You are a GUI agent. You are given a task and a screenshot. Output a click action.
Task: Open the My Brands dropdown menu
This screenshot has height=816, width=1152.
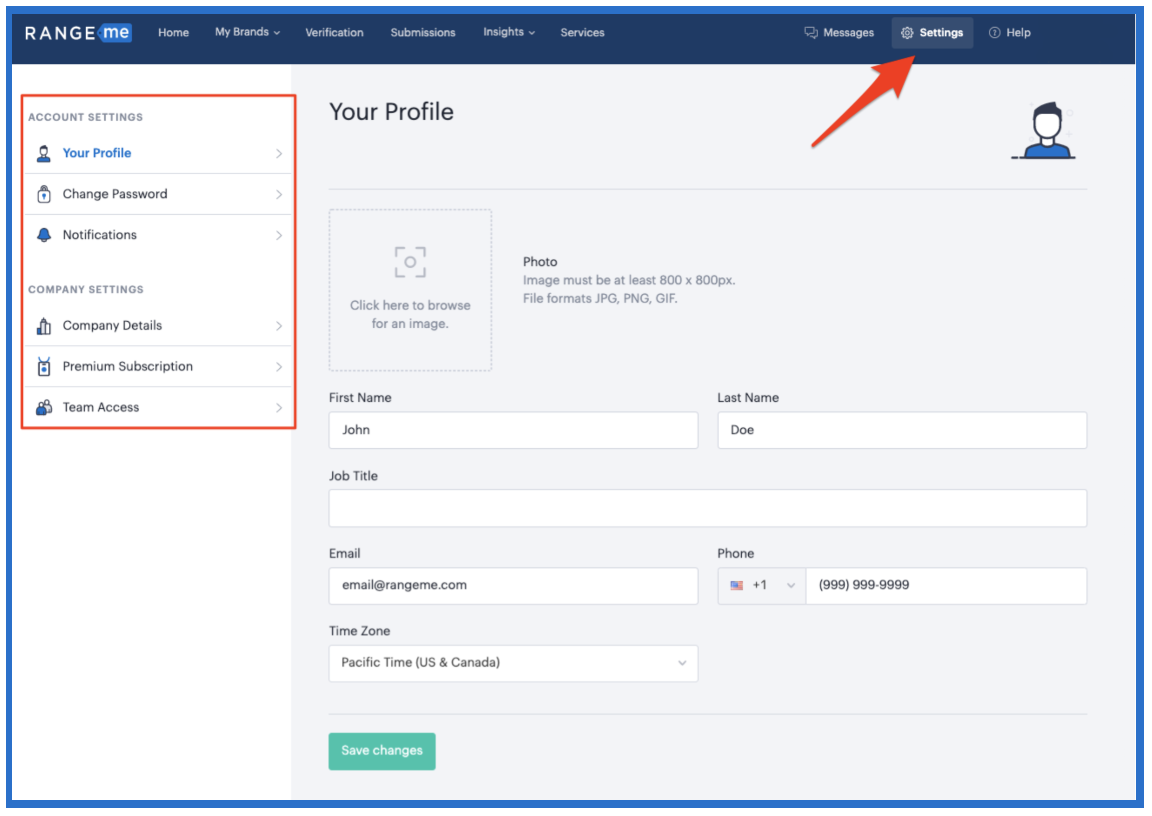pos(247,32)
